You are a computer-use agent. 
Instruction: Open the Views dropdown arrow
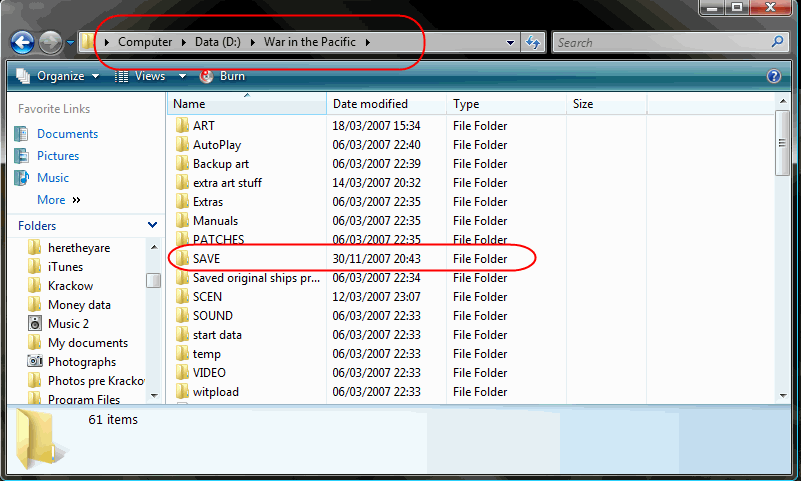pos(182,77)
